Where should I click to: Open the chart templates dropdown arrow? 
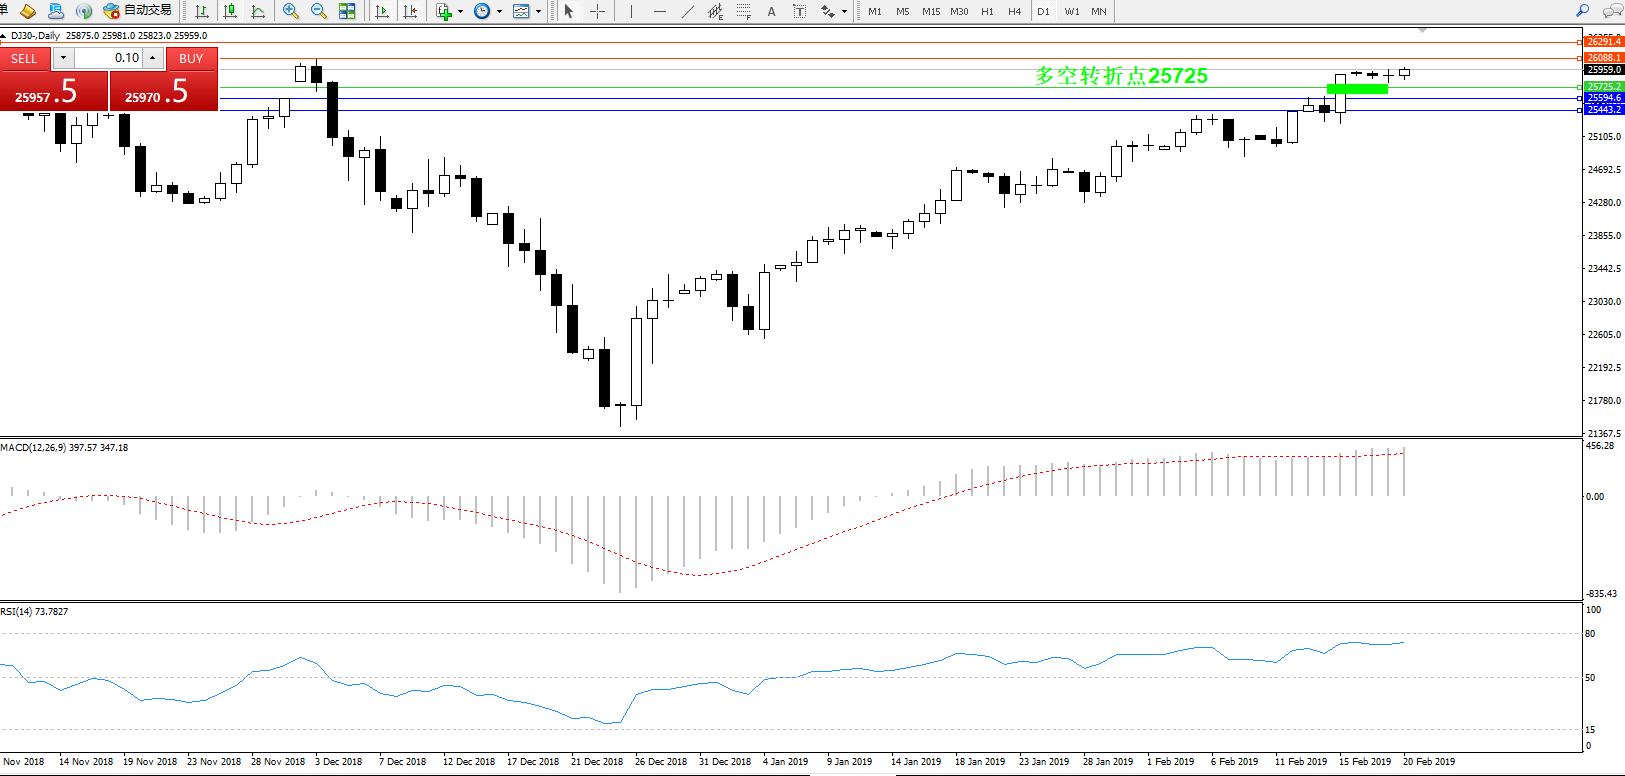(538, 12)
